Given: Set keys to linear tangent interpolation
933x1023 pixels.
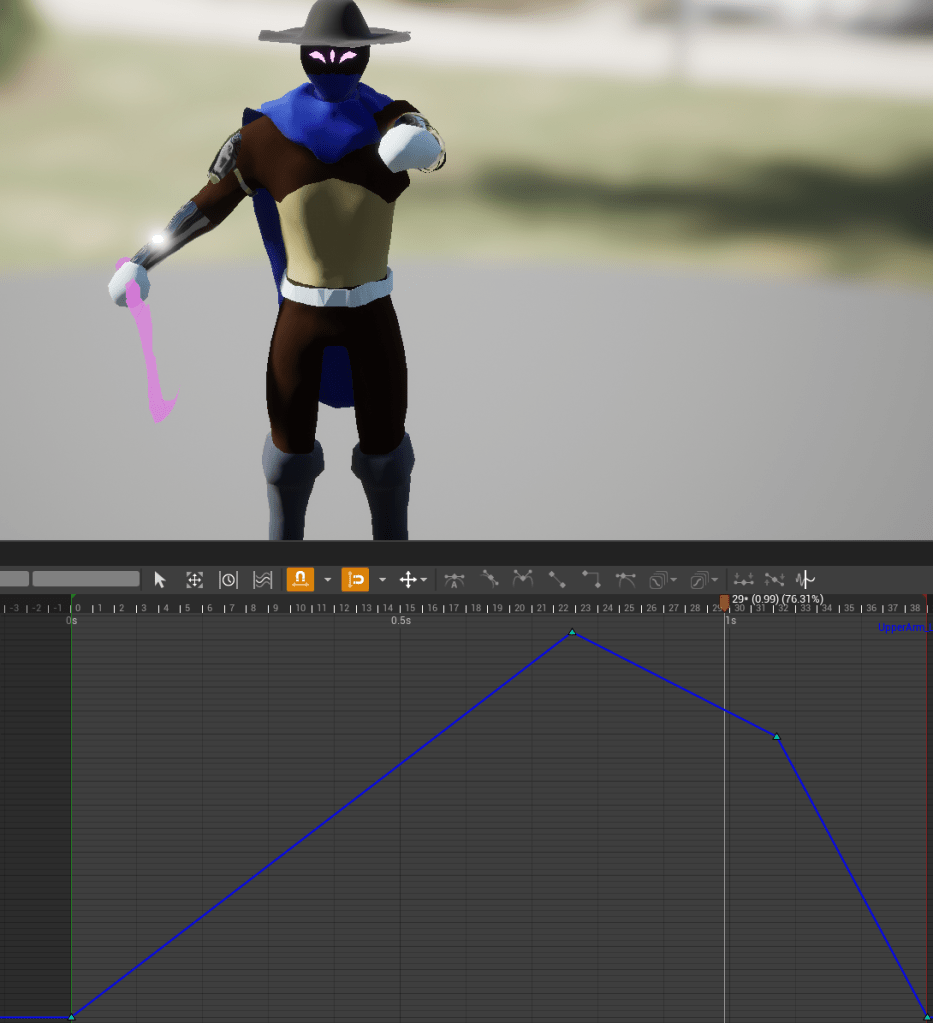Looking at the screenshot, I should click(x=557, y=580).
